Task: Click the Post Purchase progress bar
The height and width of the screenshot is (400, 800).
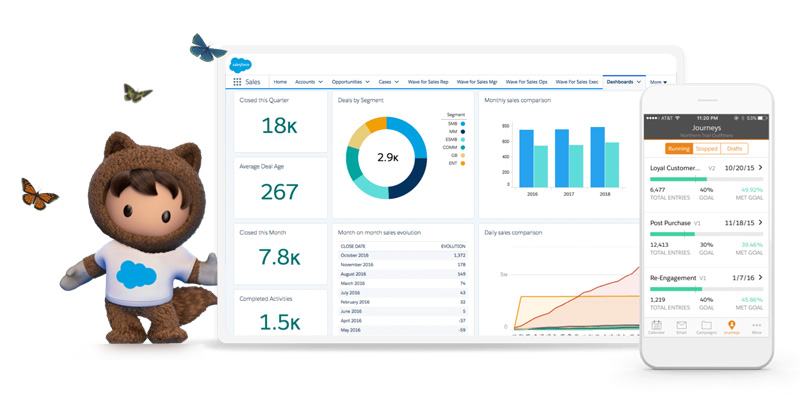Action: point(707,234)
